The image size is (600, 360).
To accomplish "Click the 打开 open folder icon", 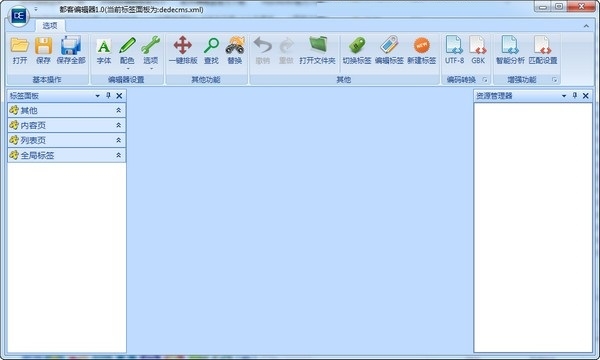I will click(20, 46).
